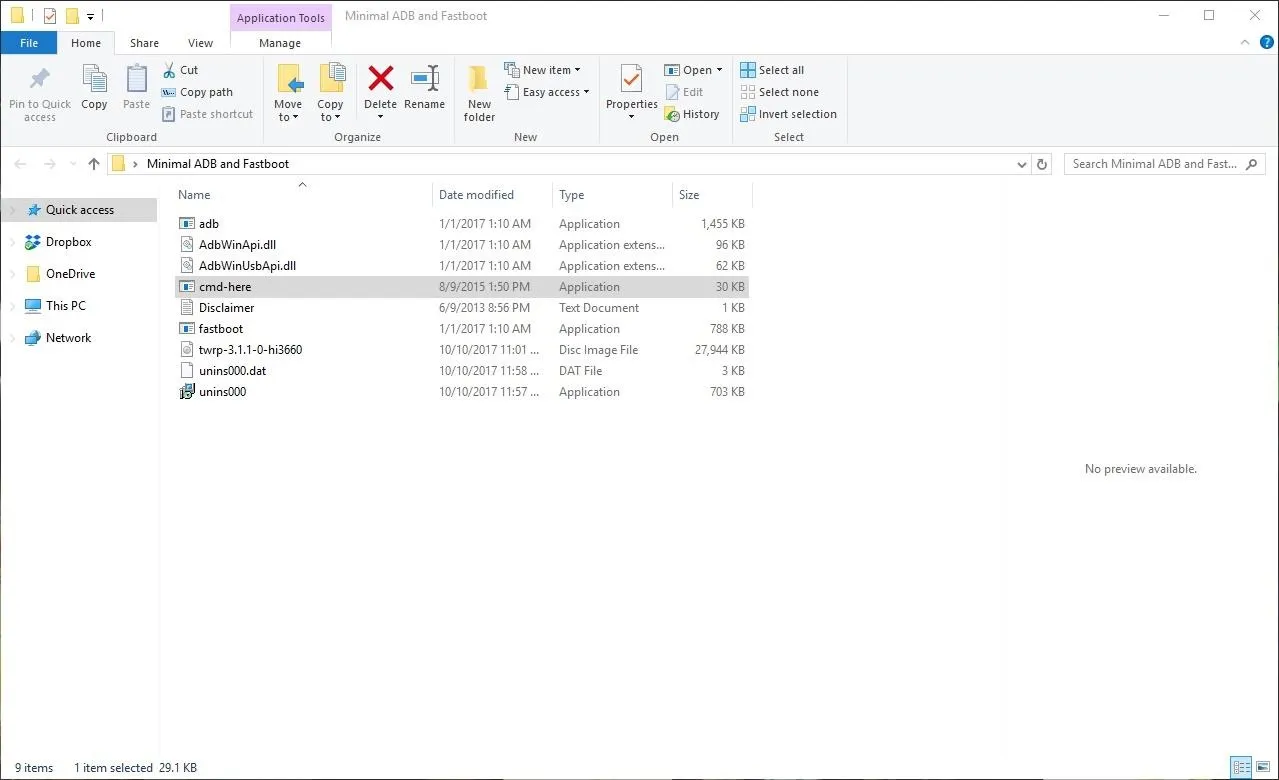Switch to the Home ribbon tab
The image size is (1279, 780).
(x=86, y=43)
